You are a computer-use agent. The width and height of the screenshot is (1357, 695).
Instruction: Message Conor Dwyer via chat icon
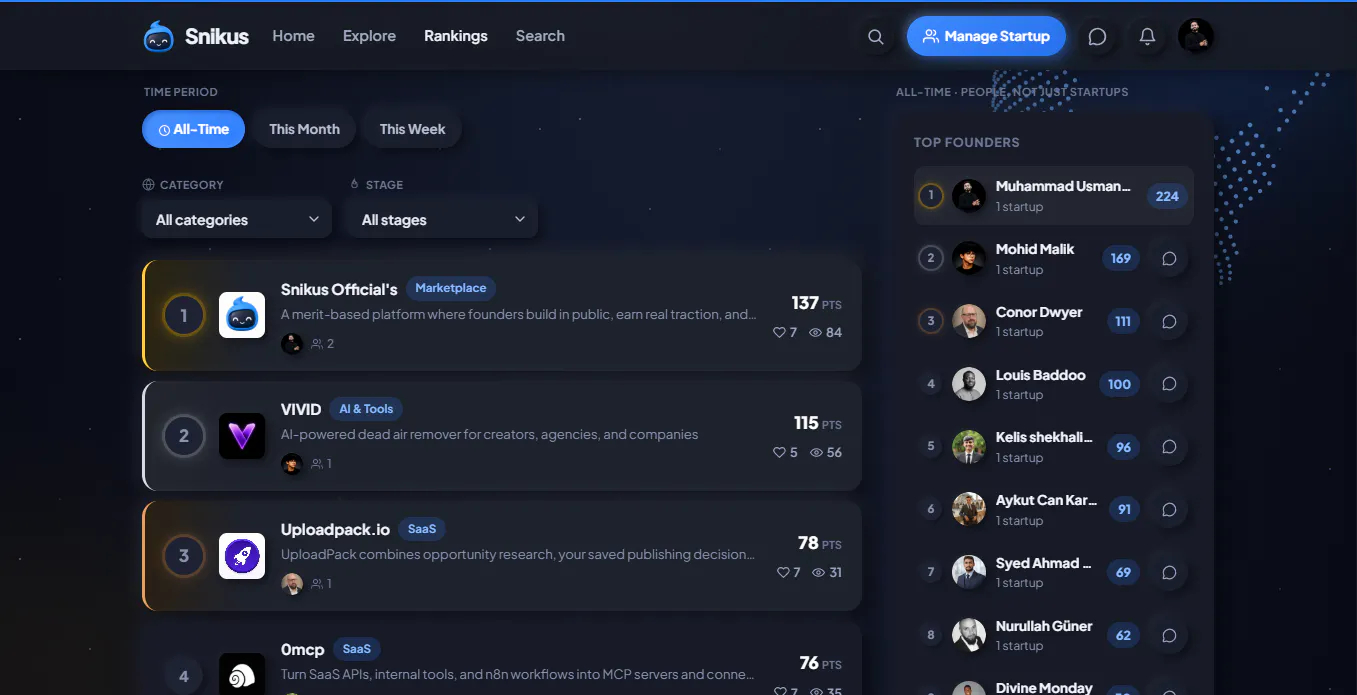(1169, 321)
